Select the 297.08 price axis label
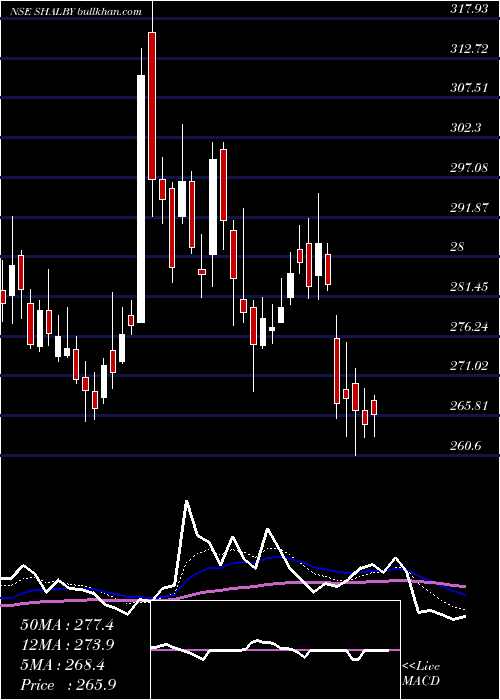Screen dimensions: 500x700 (x=469, y=168)
